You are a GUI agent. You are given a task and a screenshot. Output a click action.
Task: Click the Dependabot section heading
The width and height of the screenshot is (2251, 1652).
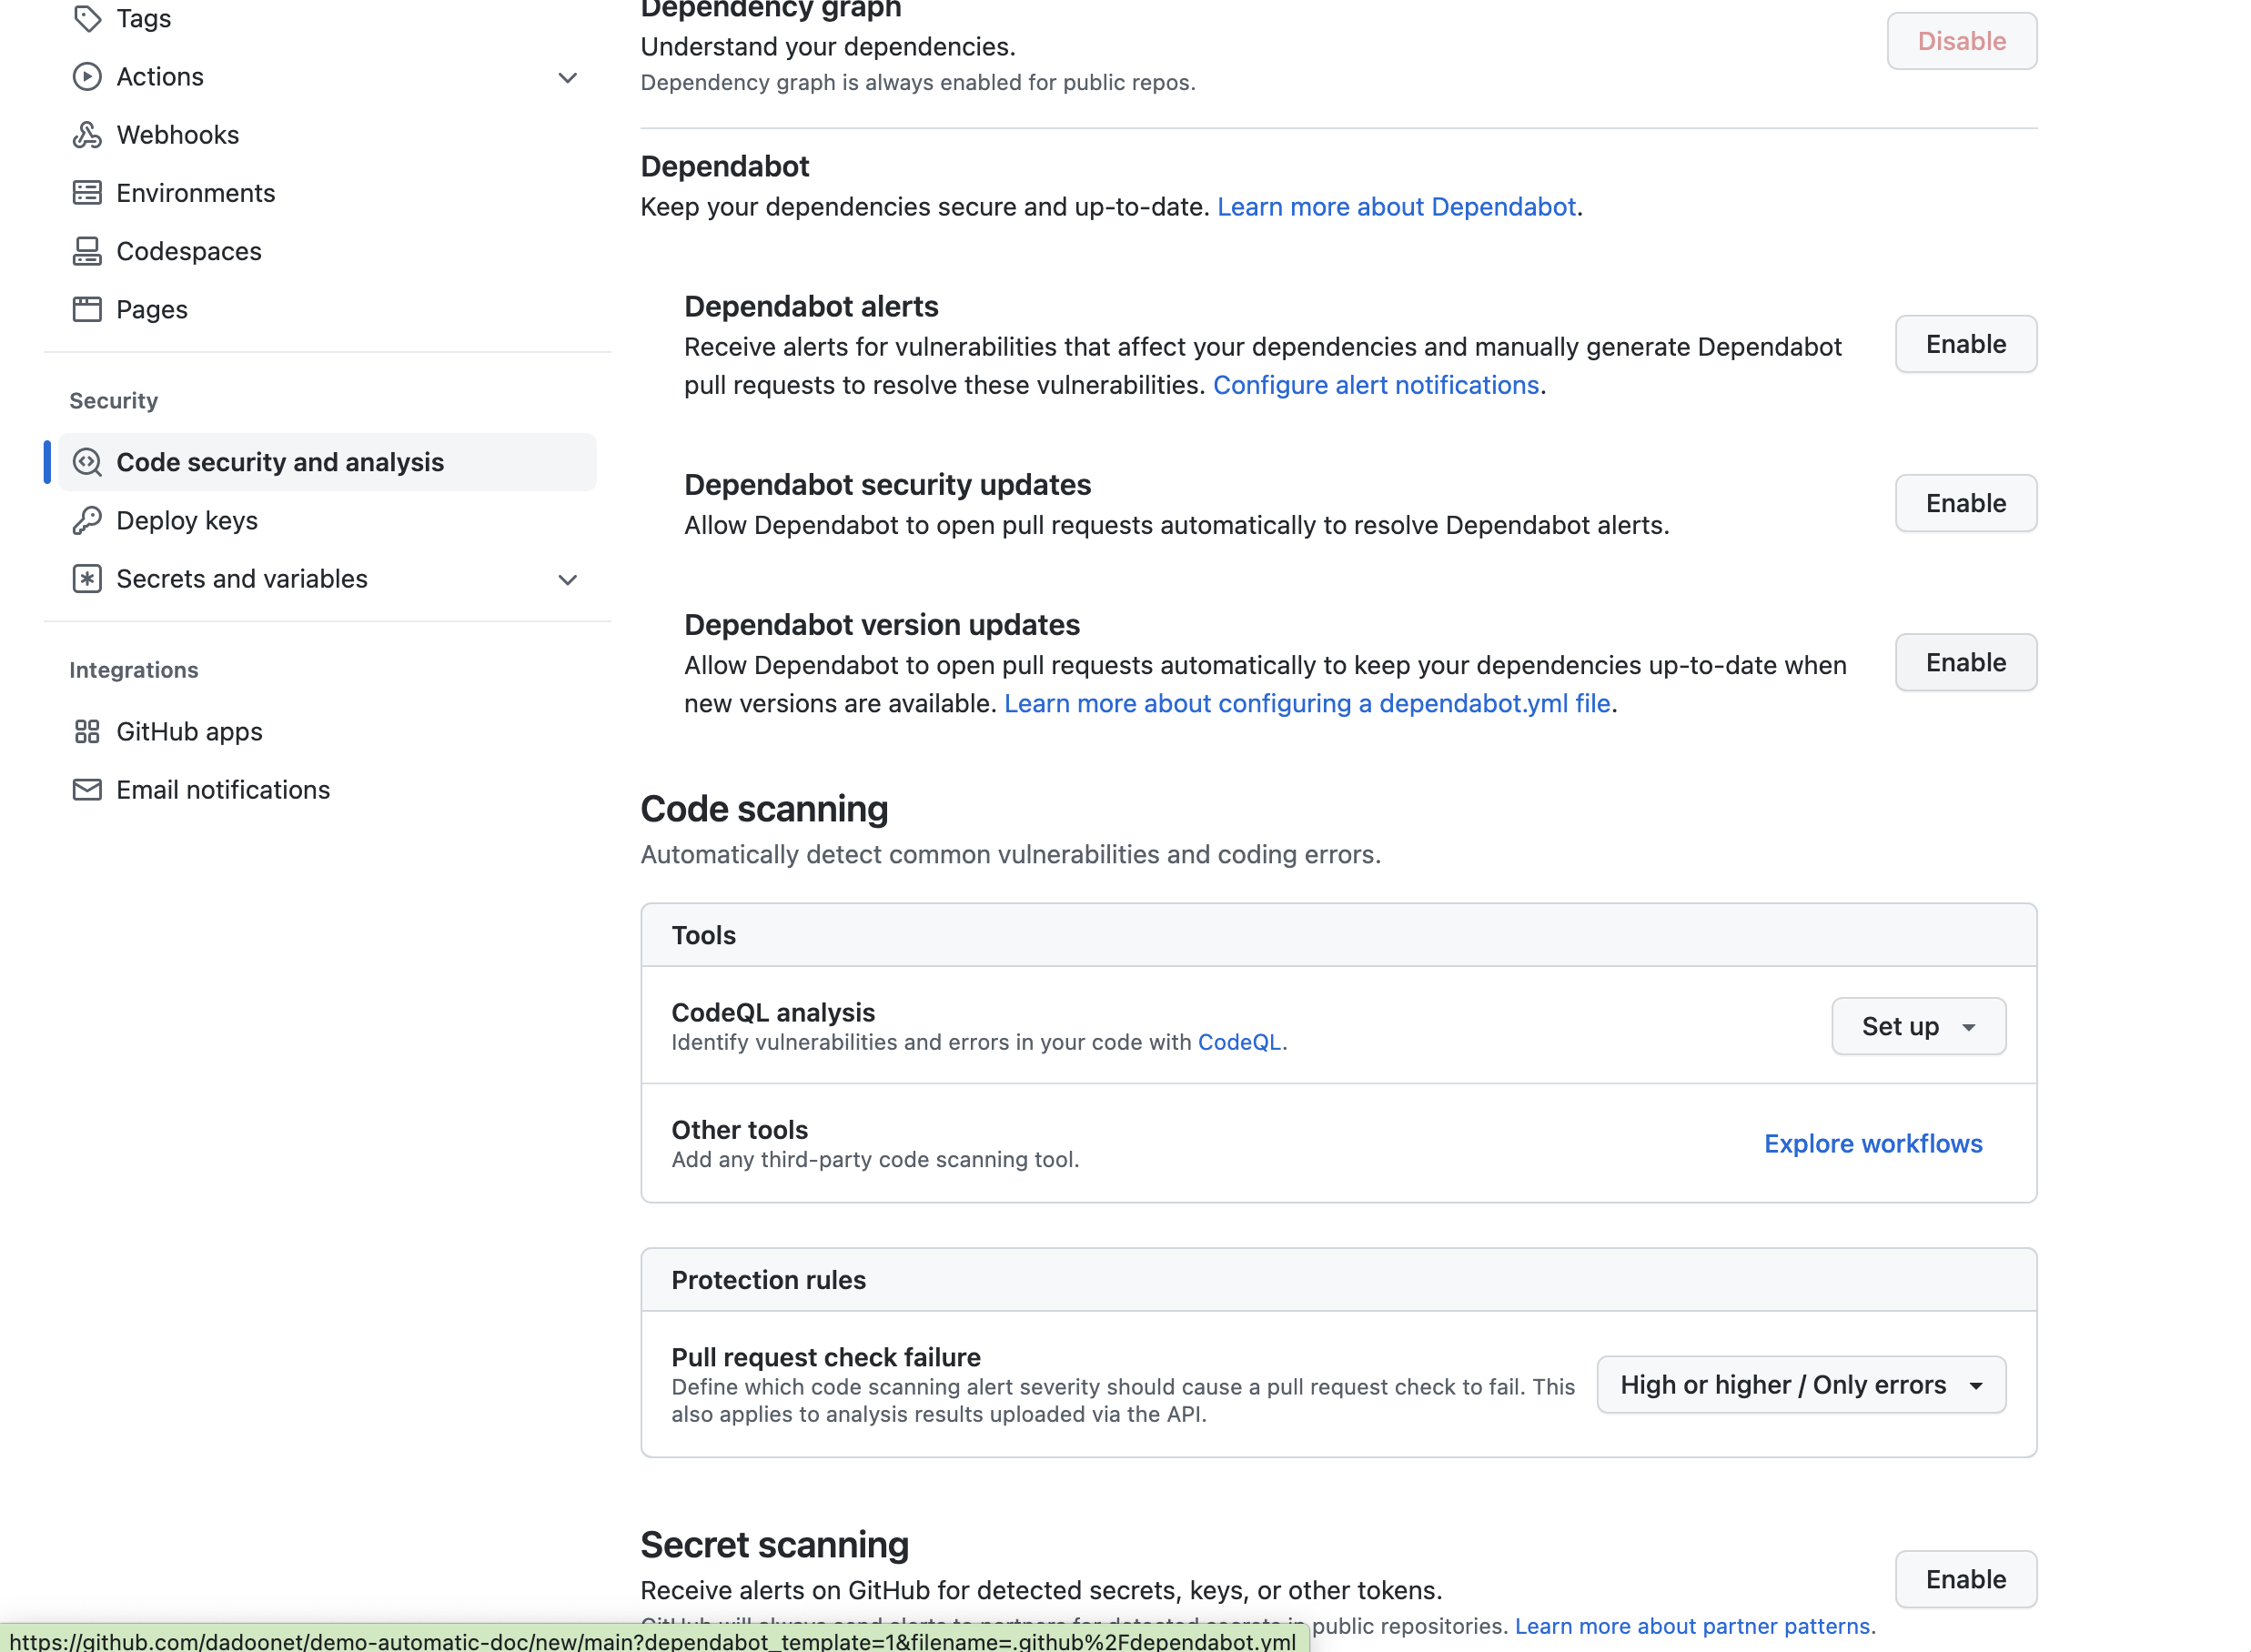[725, 166]
